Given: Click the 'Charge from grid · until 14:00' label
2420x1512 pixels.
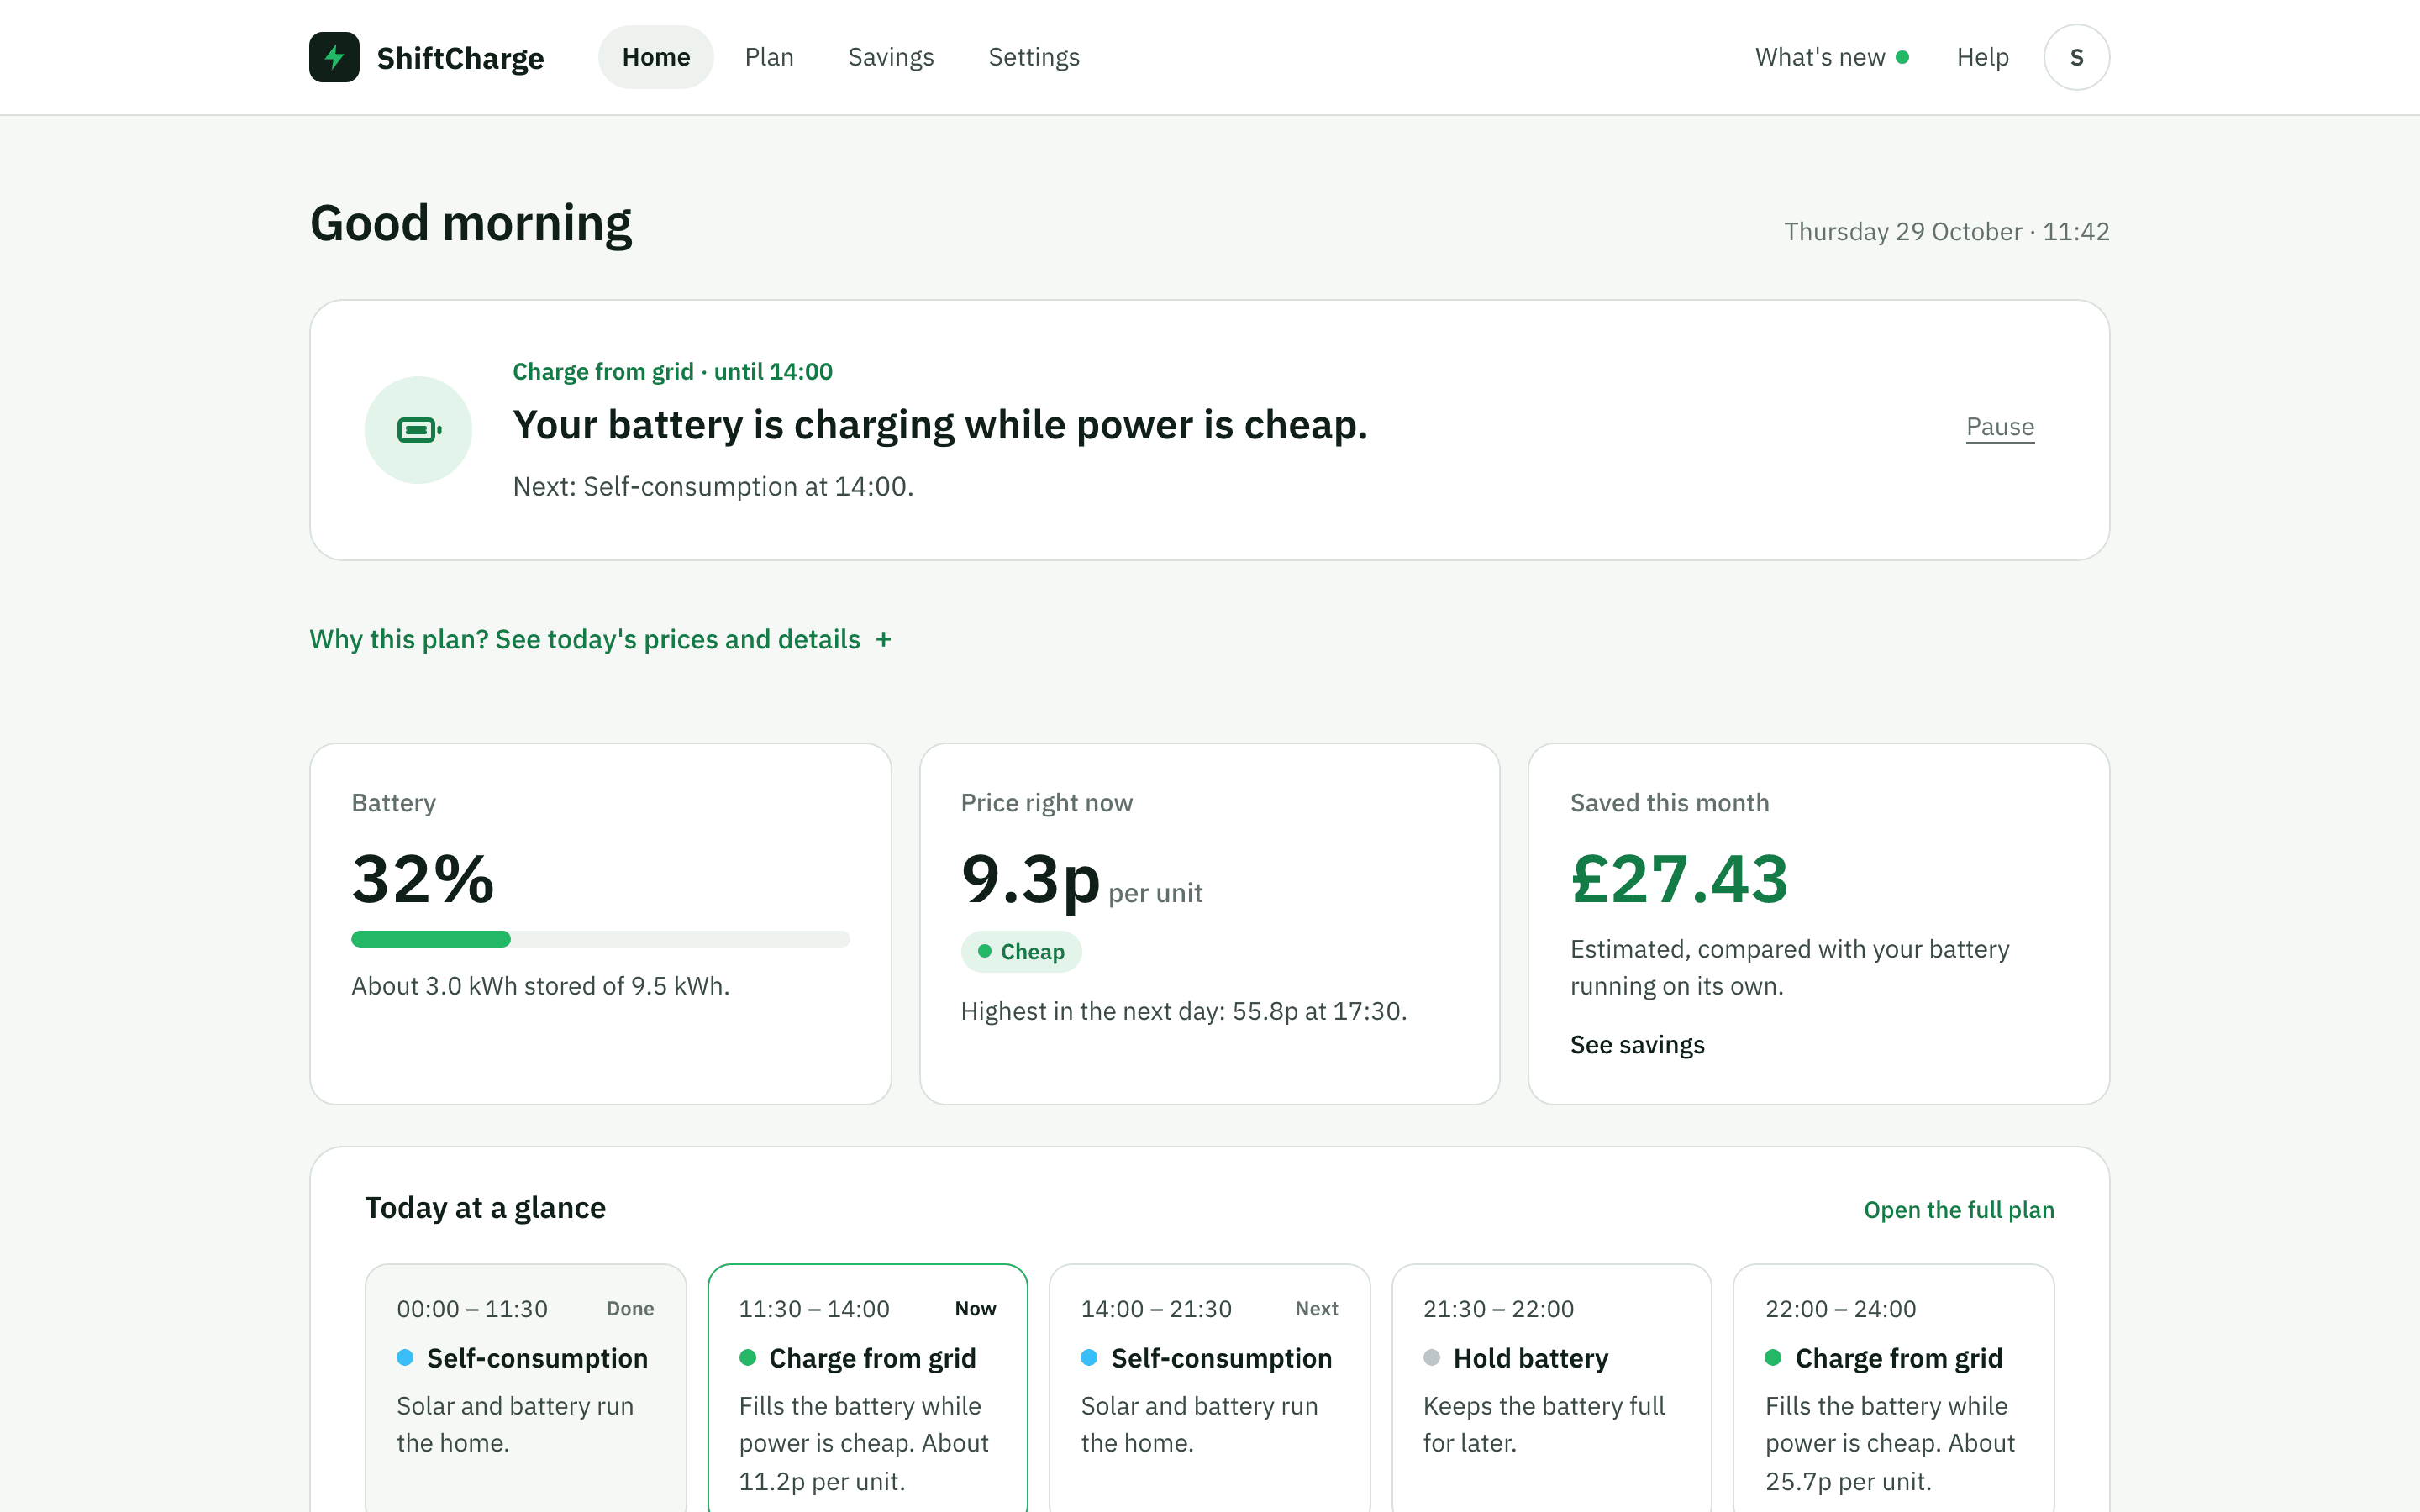Looking at the screenshot, I should (x=672, y=372).
